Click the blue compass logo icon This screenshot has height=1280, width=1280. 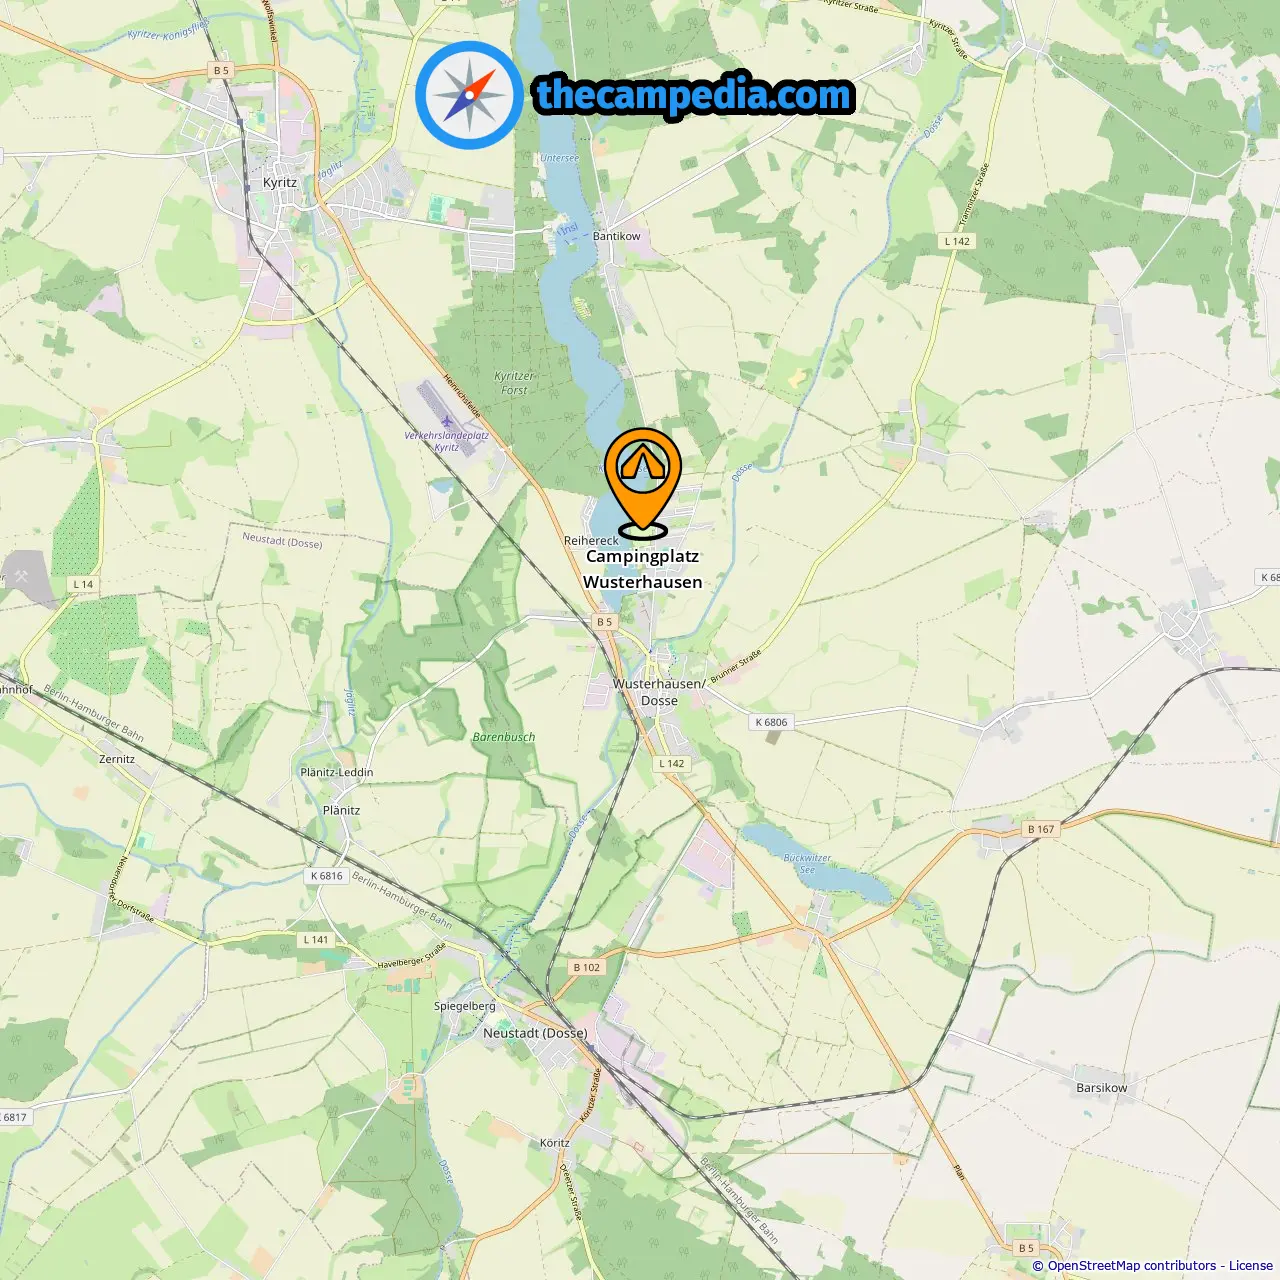[x=469, y=95]
